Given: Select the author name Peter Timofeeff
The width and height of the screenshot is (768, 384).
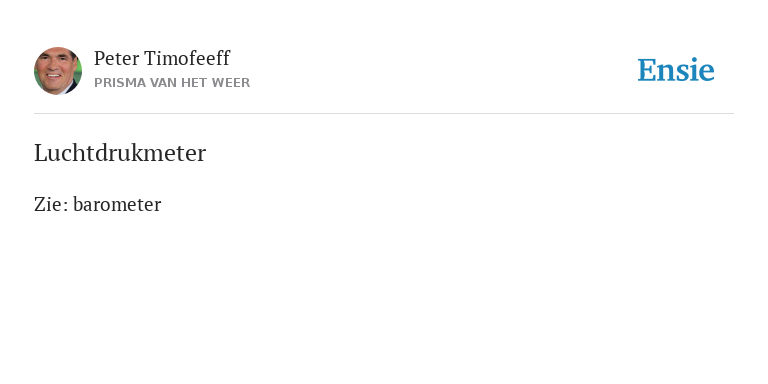Looking at the screenshot, I should 162,58.
